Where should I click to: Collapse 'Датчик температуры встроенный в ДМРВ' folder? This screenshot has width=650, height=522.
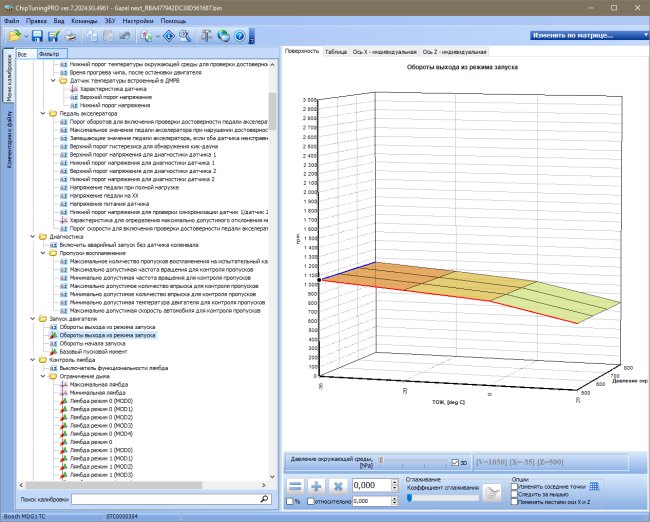tap(53, 80)
